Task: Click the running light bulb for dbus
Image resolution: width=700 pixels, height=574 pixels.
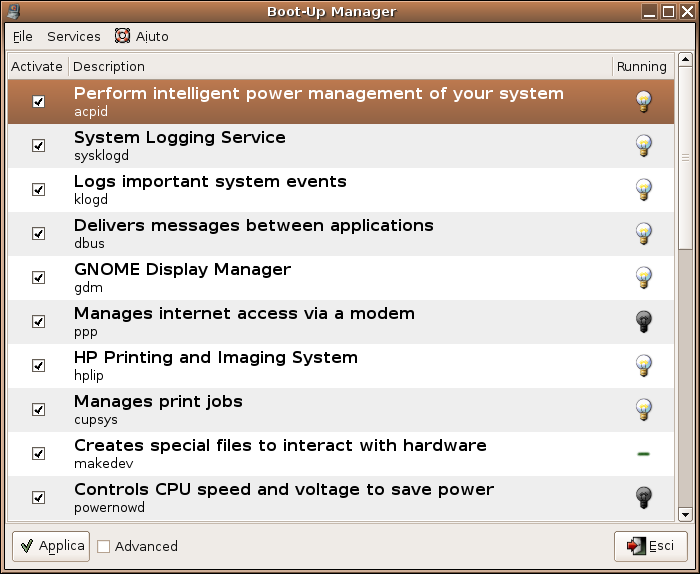Action: 643,233
